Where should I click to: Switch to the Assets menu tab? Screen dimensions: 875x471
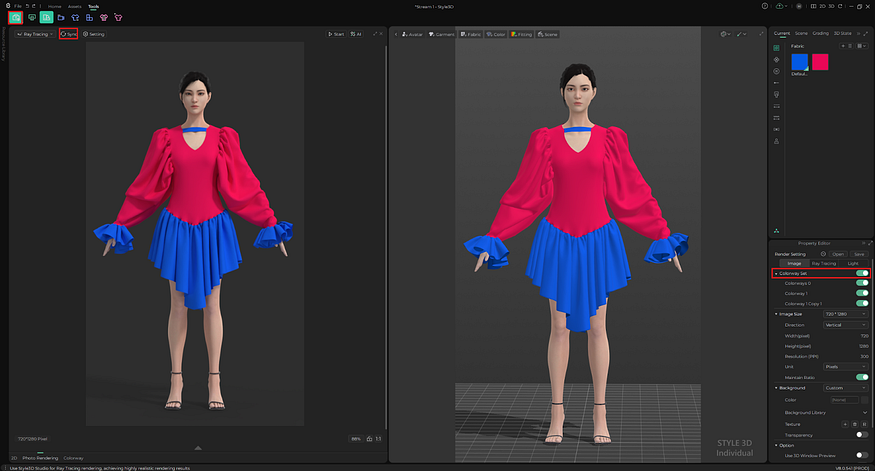[75, 6]
